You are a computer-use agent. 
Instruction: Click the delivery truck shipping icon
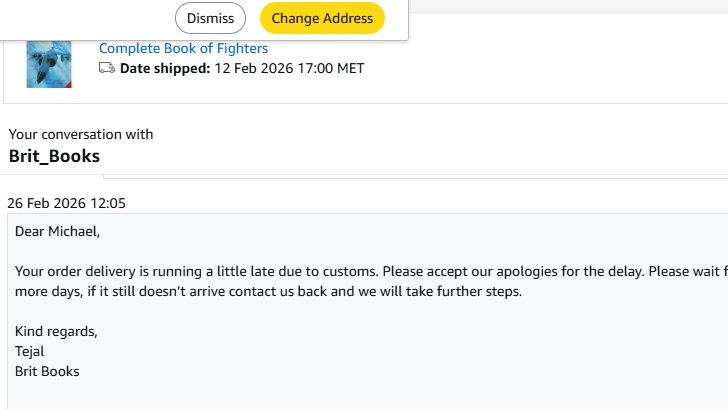(107, 68)
